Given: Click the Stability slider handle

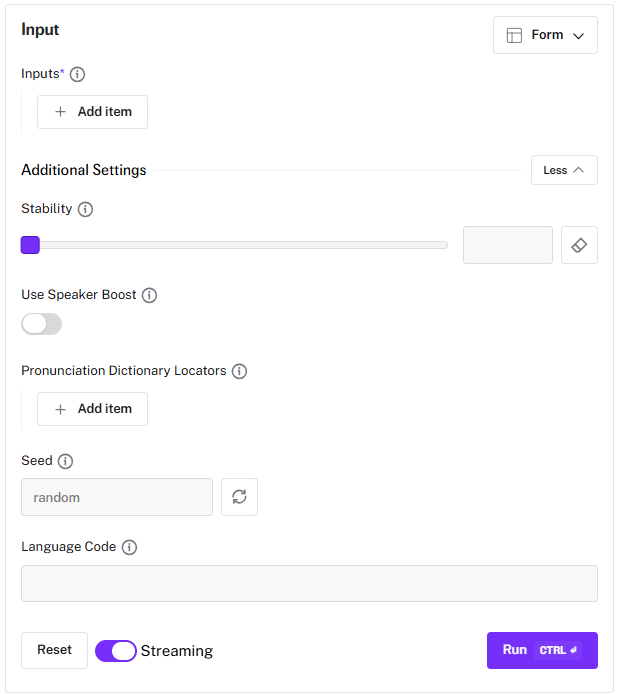Looking at the screenshot, I should coord(30,245).
